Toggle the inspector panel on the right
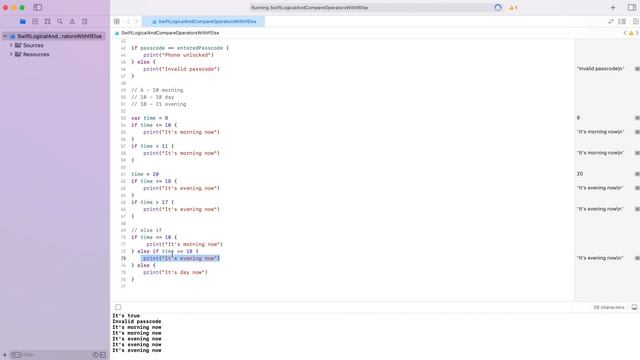Image resolution: width=640 pixels, height=360 pixels. (x=631, y=7)
